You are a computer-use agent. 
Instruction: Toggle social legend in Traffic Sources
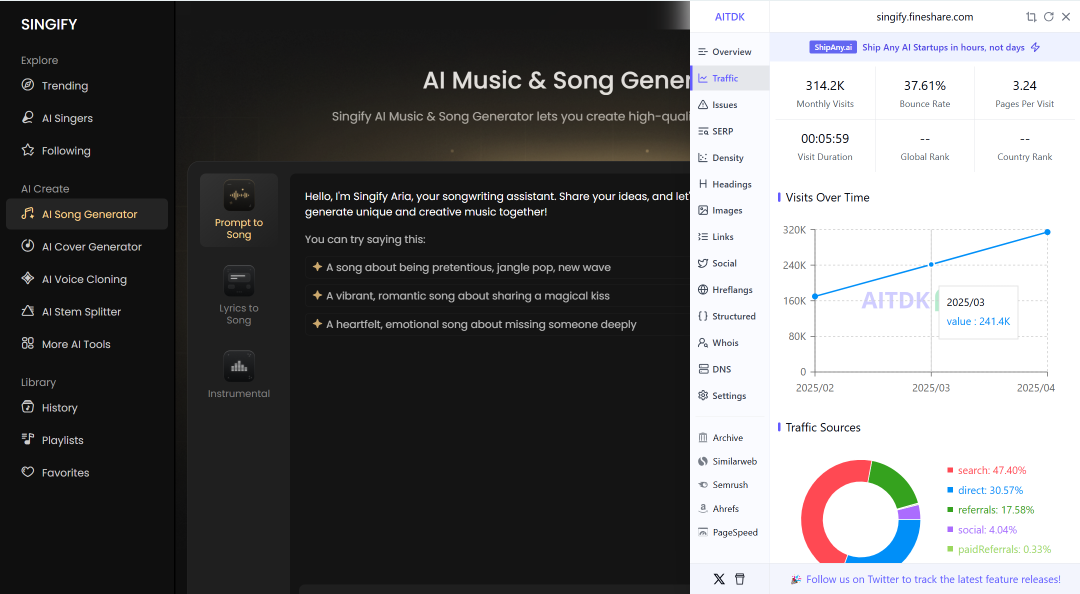tap(982, 530)
